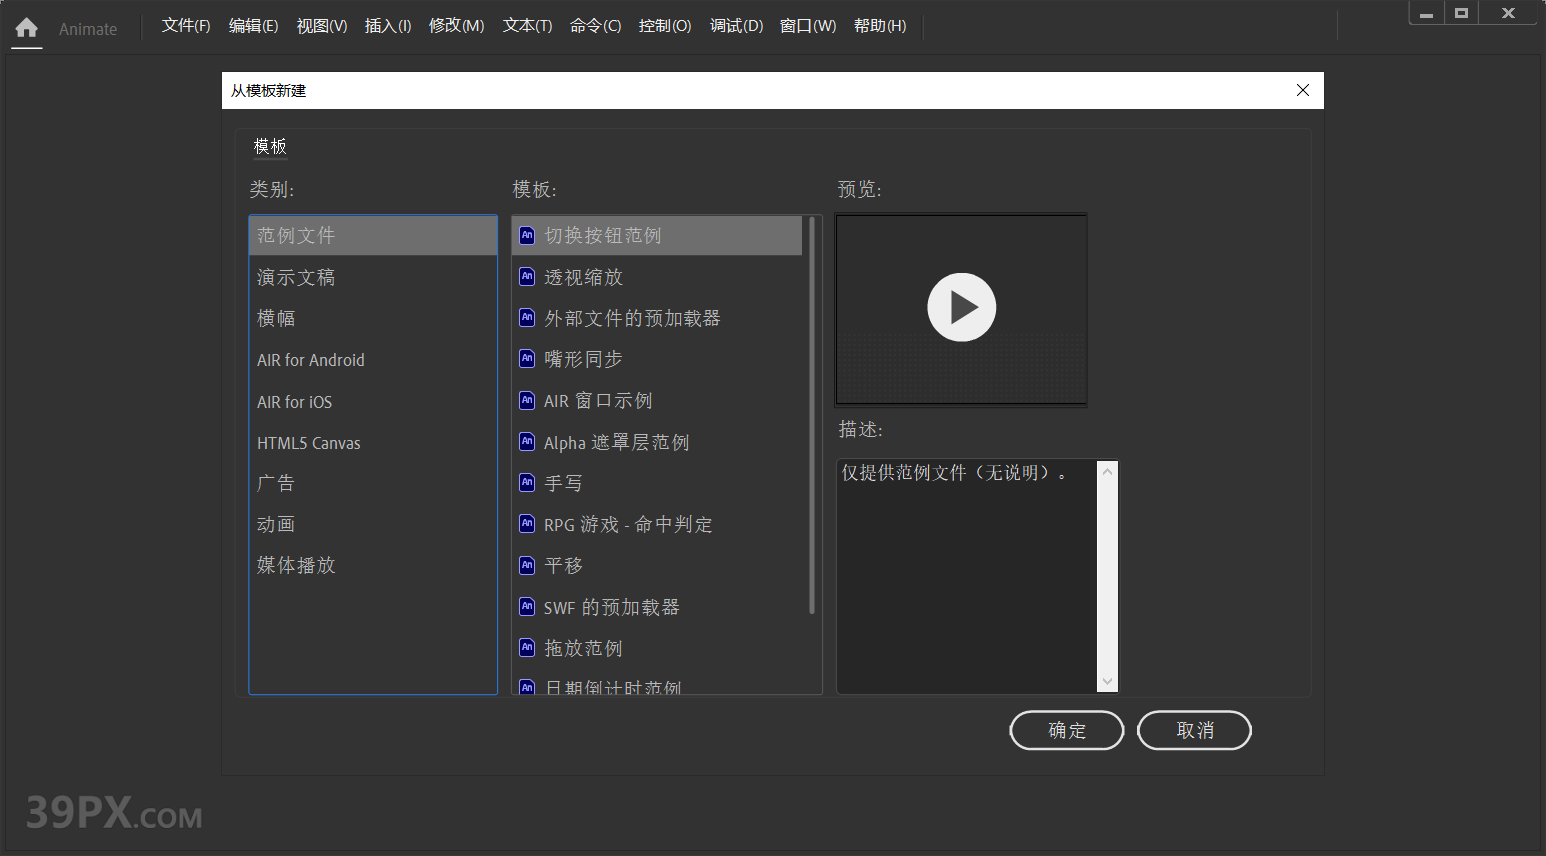Click the An icon beside 拖放范例
This screenshot has height=856, width=1546.
[527, 647]
